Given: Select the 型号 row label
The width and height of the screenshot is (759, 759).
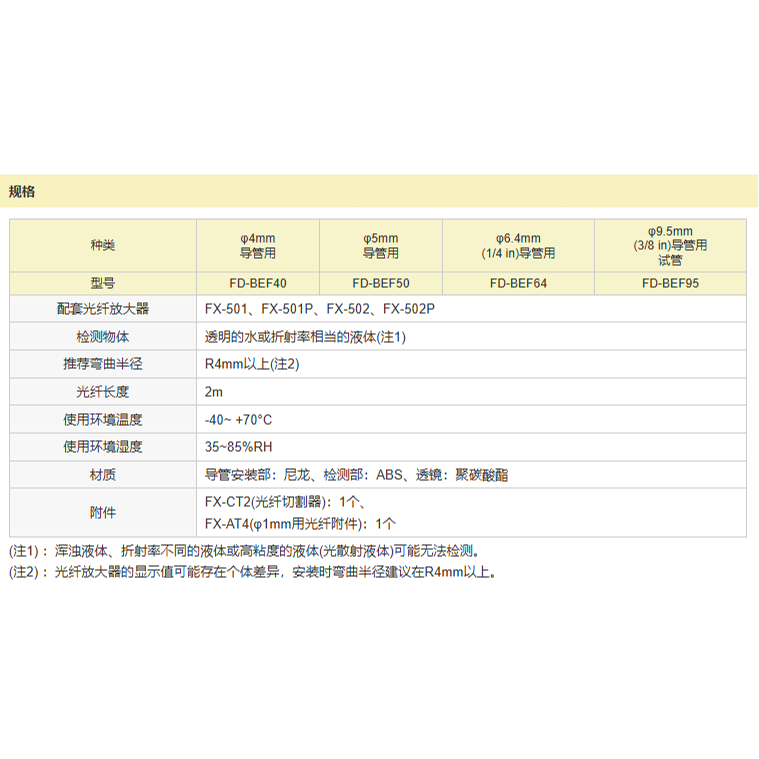Looking at the screenshot, I should 103,283.
